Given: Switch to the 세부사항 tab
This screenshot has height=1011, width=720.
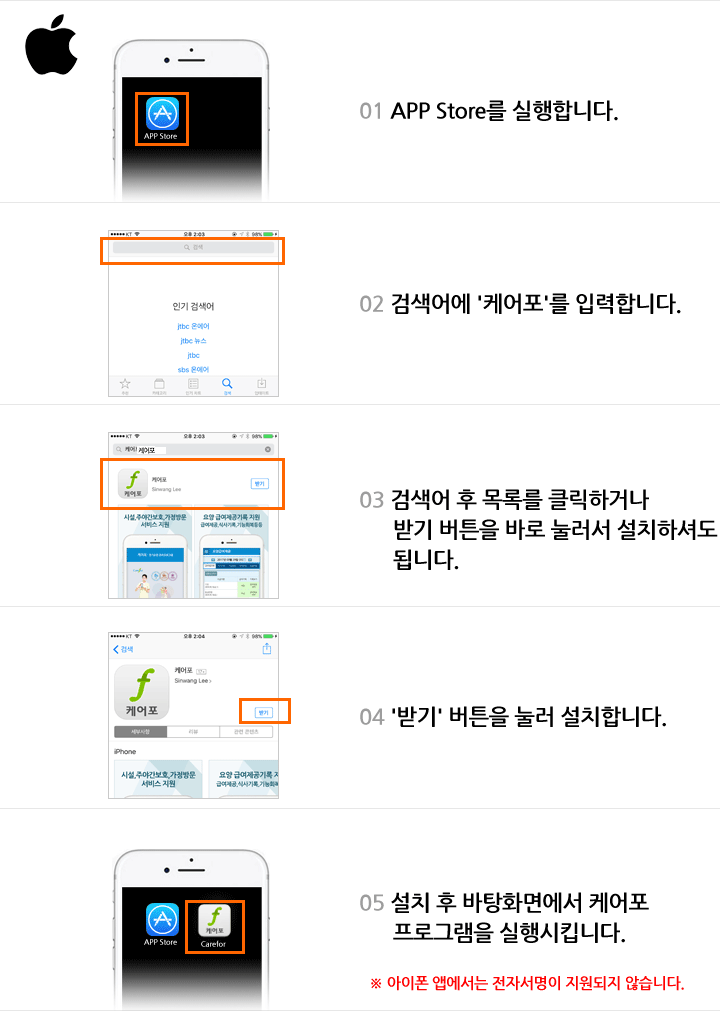Looking at the screenshot, I should (141, 732).
